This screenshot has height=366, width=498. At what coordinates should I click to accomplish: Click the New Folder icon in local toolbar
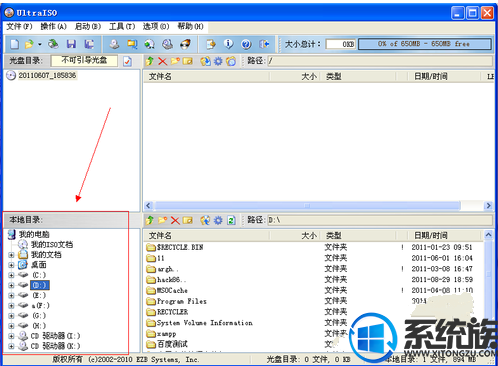(x=162, y=220)
